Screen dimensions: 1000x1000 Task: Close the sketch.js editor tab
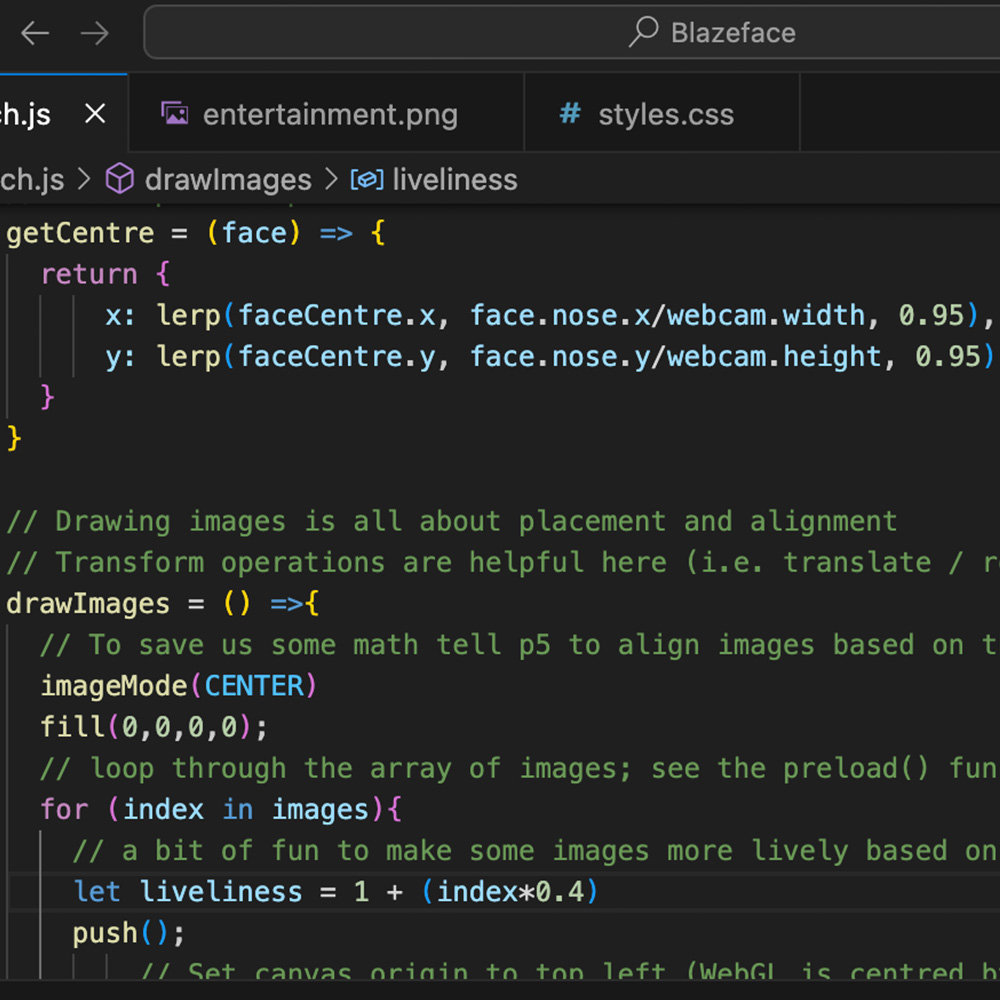coord(94,113)
